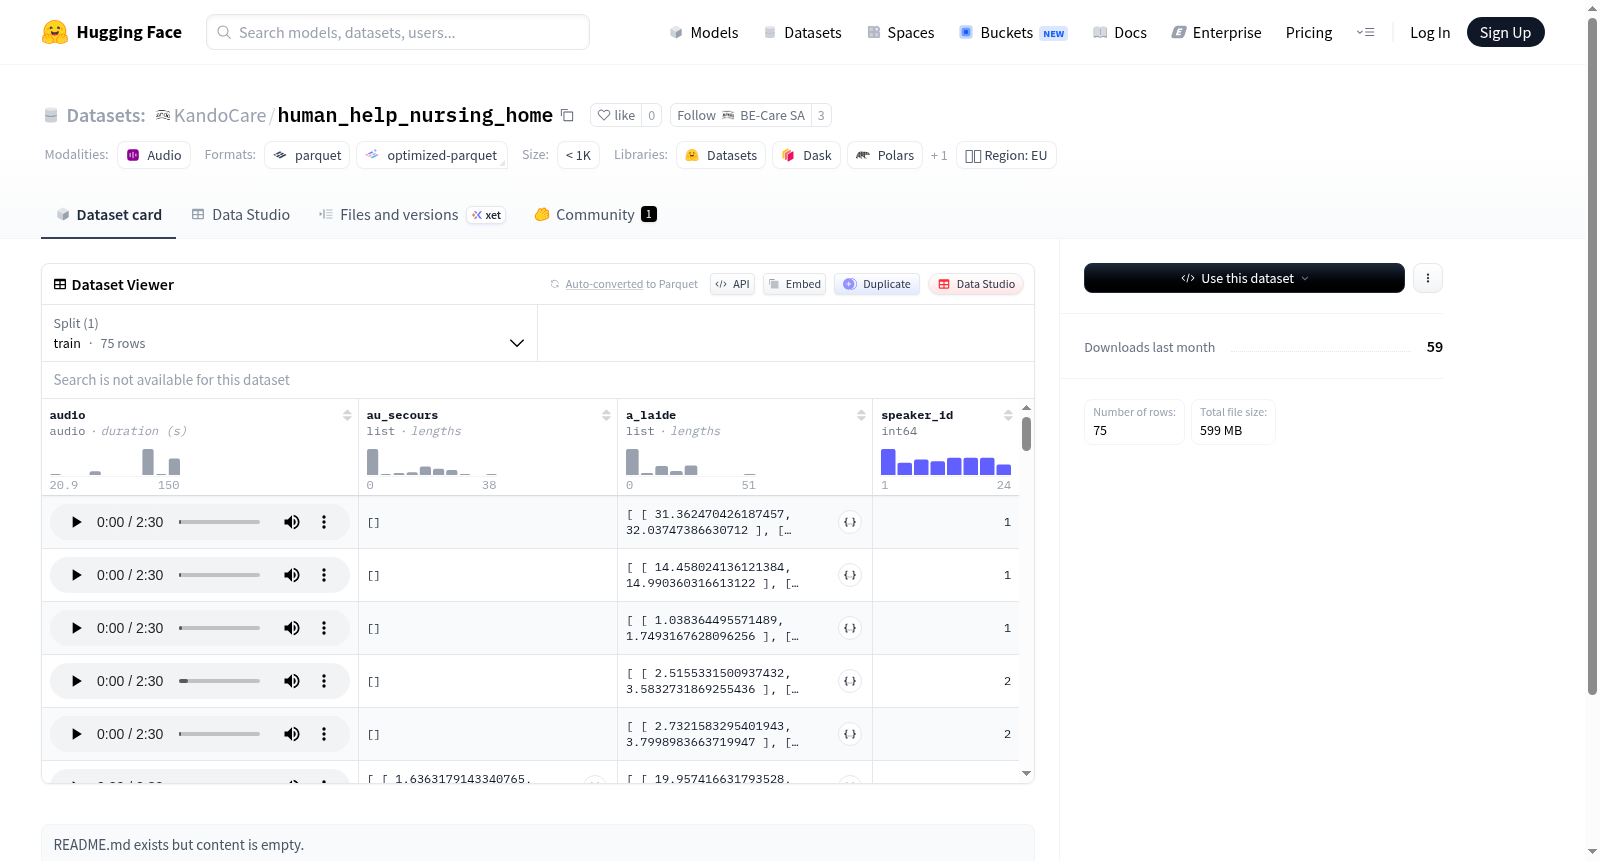
Task: Open Datasets in the top navigation
Action: pyautogui.click(x=802, y=32)
